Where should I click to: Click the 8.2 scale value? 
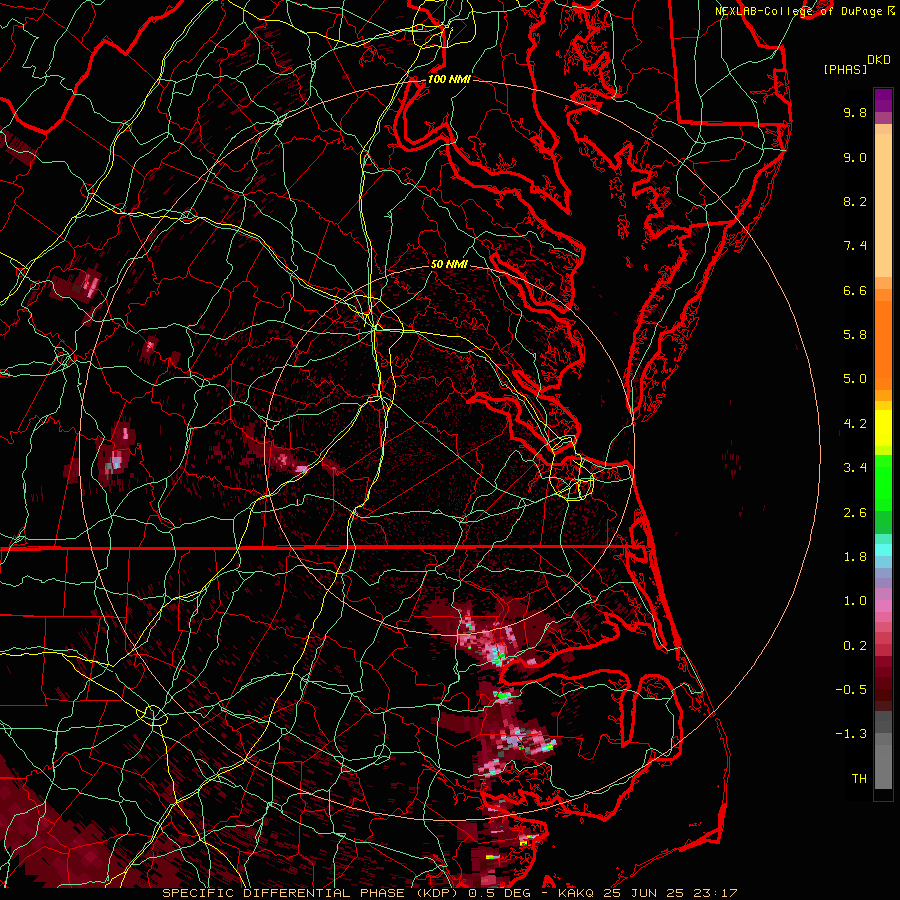pyautogui.click(x=855, y=201)
